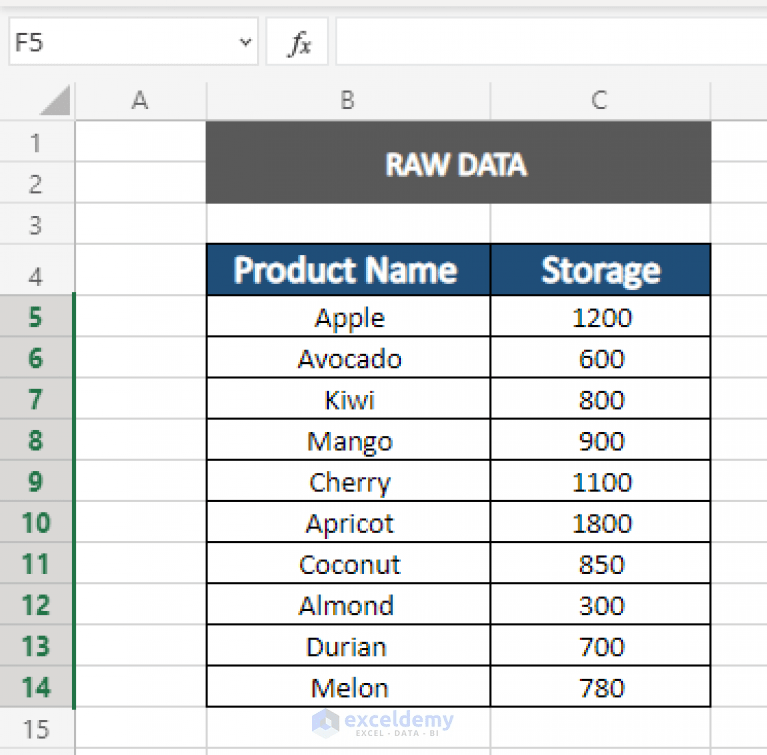This screenshot has height=755, width=767.
Task: Select the cell containing Melon
Action: pyautogui.click(x=348, y=686)
